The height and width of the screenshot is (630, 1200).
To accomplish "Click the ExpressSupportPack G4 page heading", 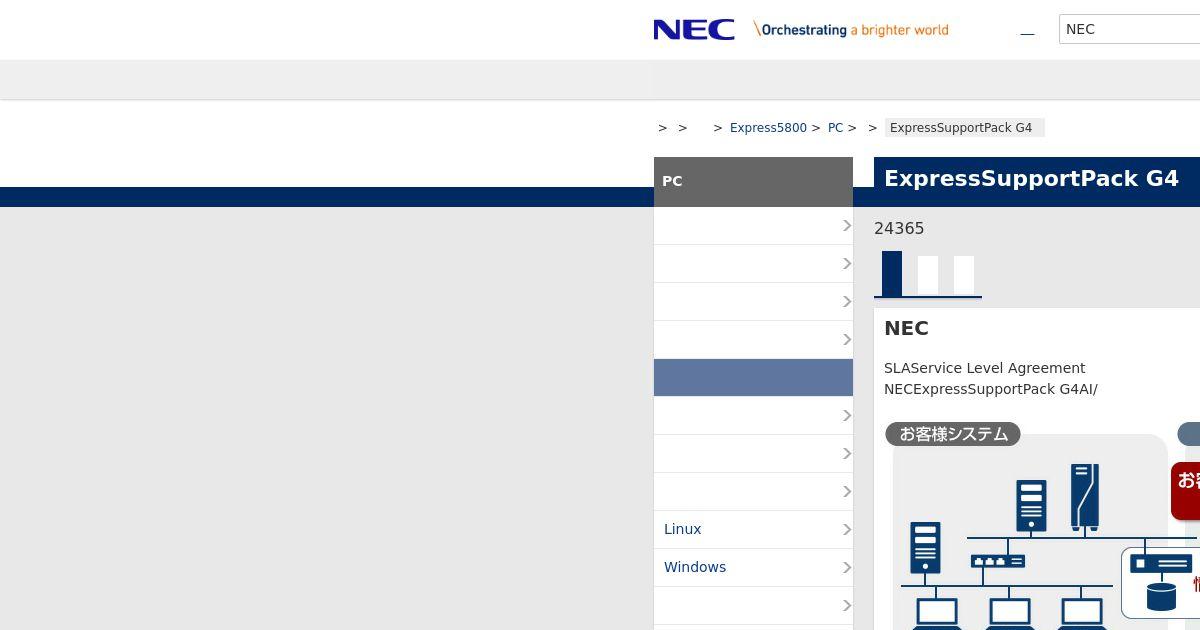I will 1031,178.
